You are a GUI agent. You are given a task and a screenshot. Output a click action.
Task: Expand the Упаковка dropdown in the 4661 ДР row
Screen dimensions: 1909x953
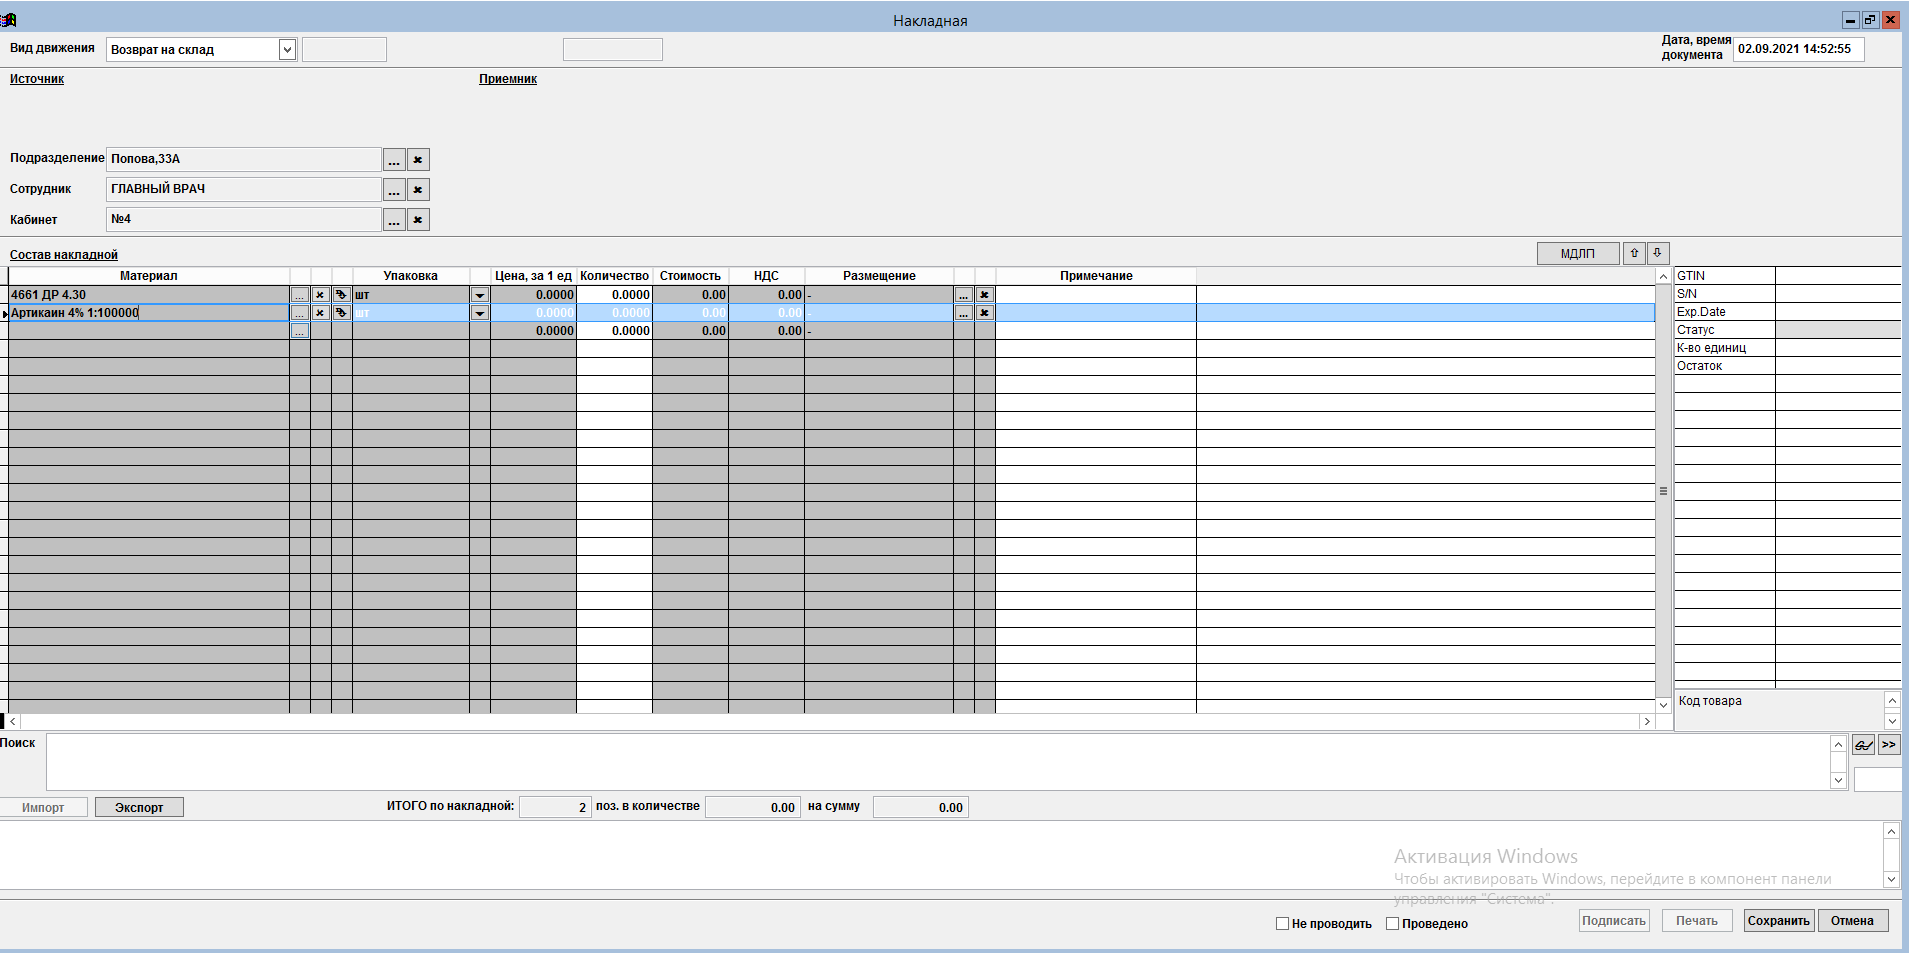480,295
